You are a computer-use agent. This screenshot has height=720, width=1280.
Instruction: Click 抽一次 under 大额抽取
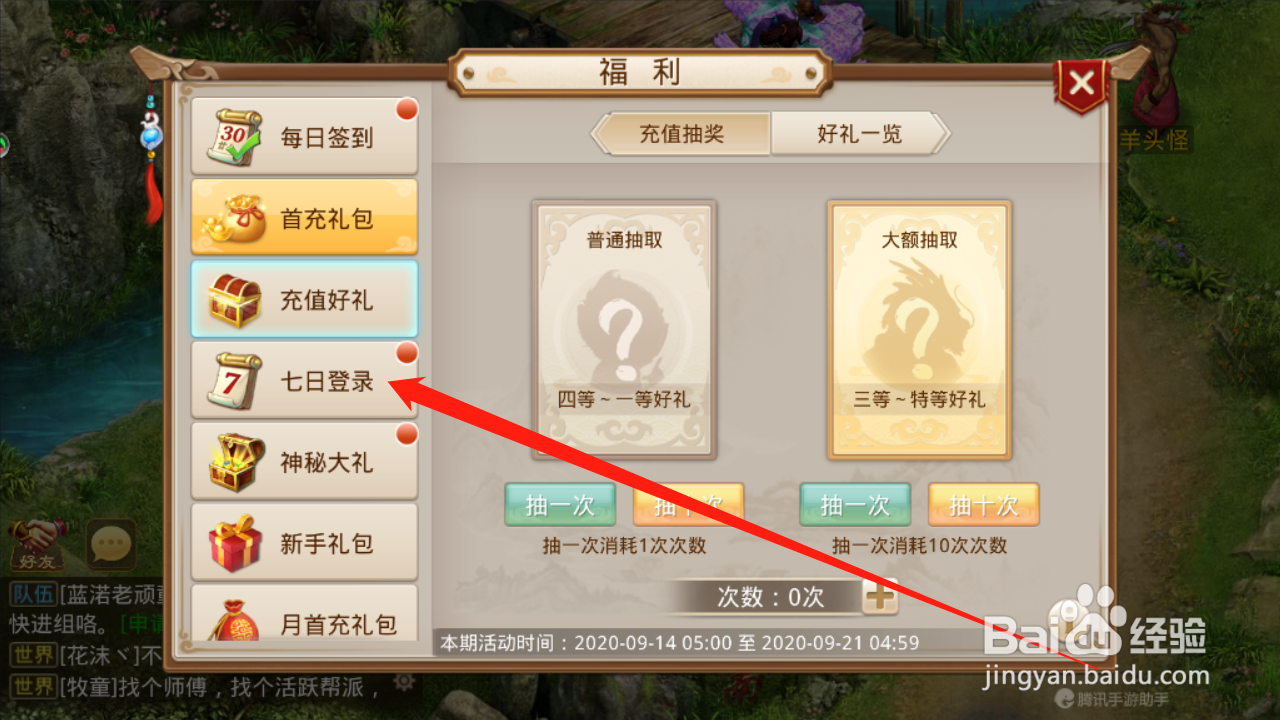pos(855,505)
